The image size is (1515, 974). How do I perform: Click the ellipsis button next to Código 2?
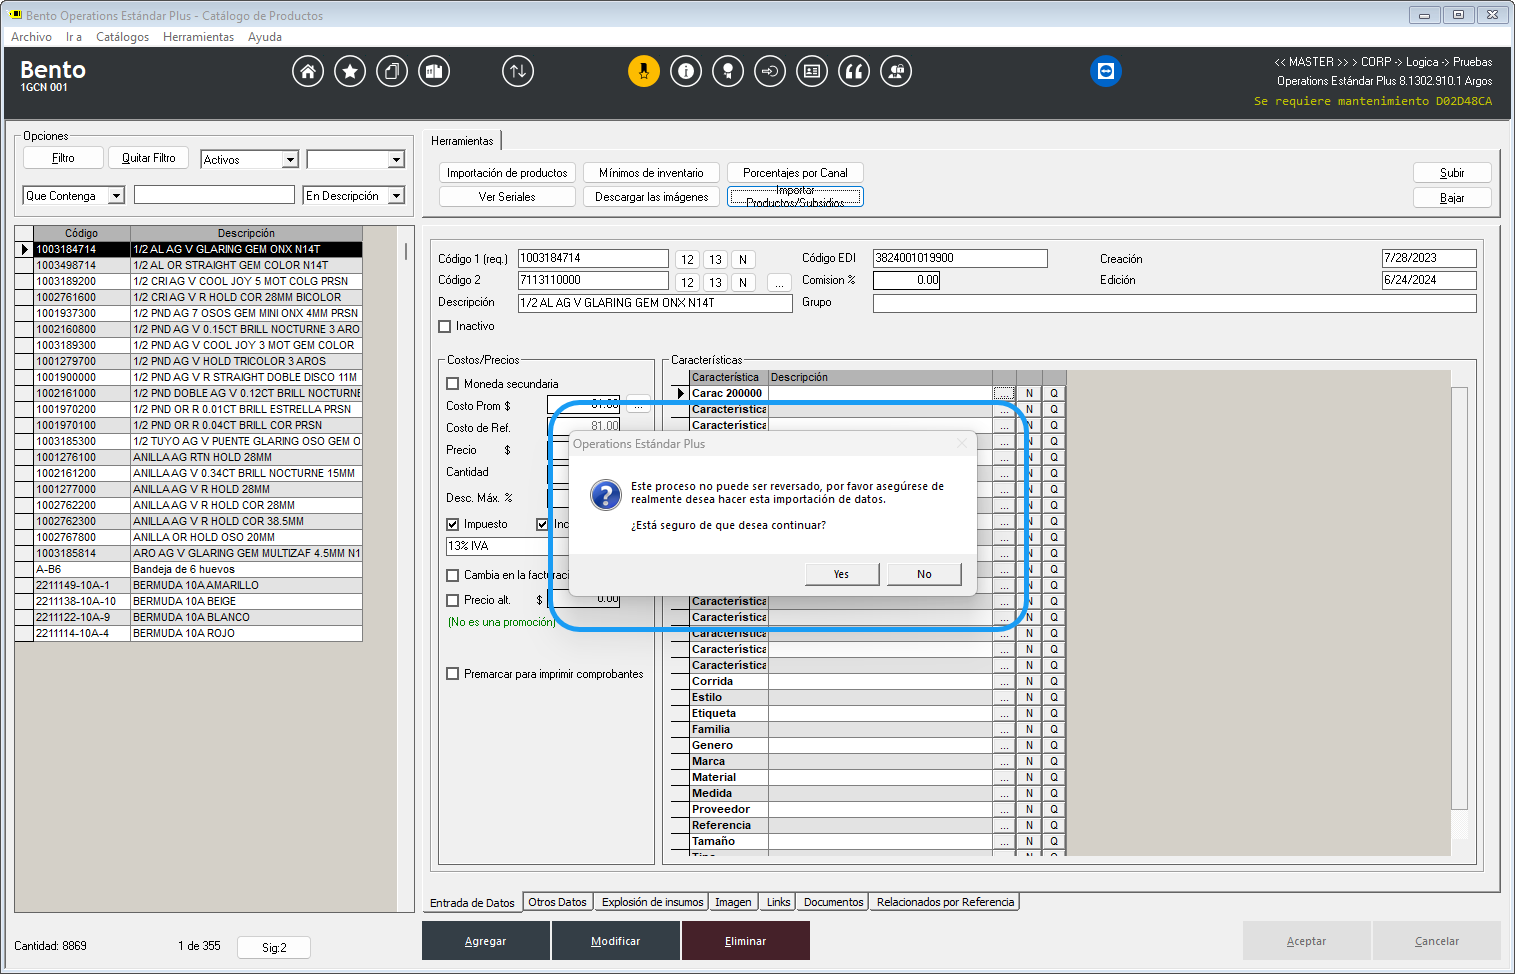[x=779, y=282]
